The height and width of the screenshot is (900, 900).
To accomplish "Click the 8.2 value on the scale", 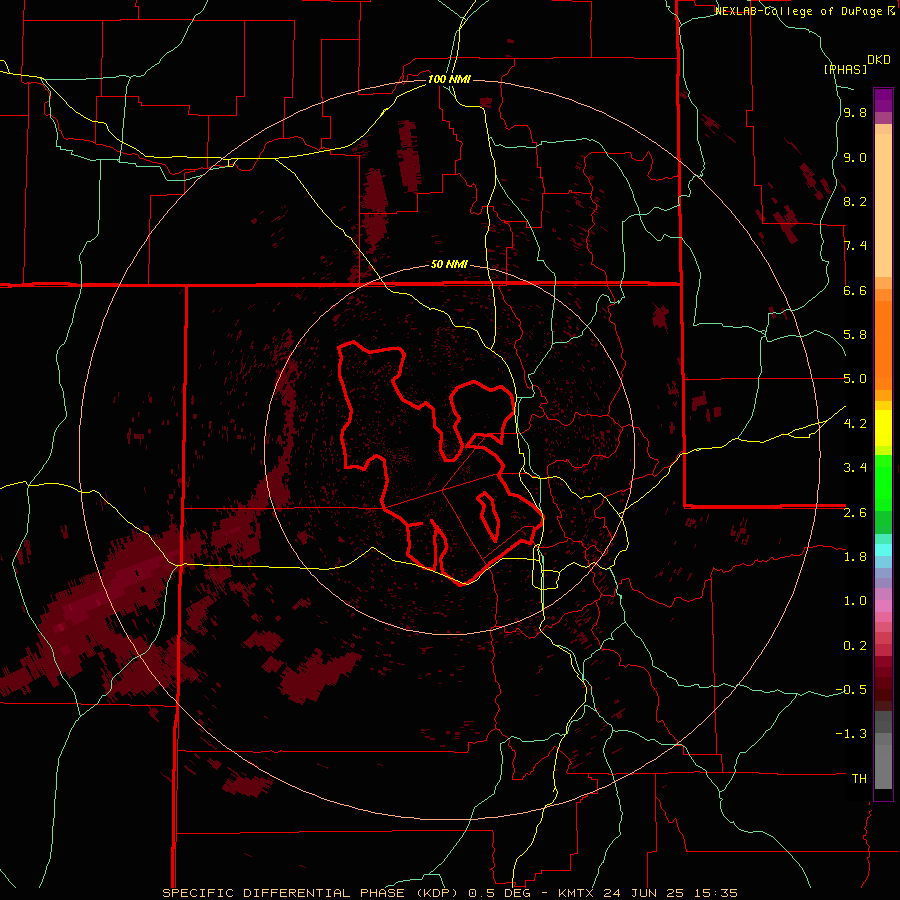I will (x=855, y=201).
